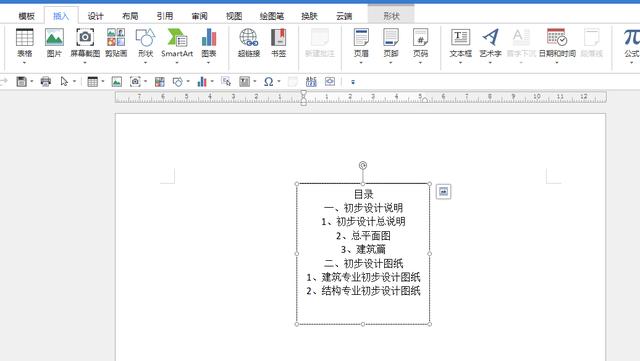640x361 pixels.
Task: Open layout options button beside text box
Action: click(x=443, y=192)
